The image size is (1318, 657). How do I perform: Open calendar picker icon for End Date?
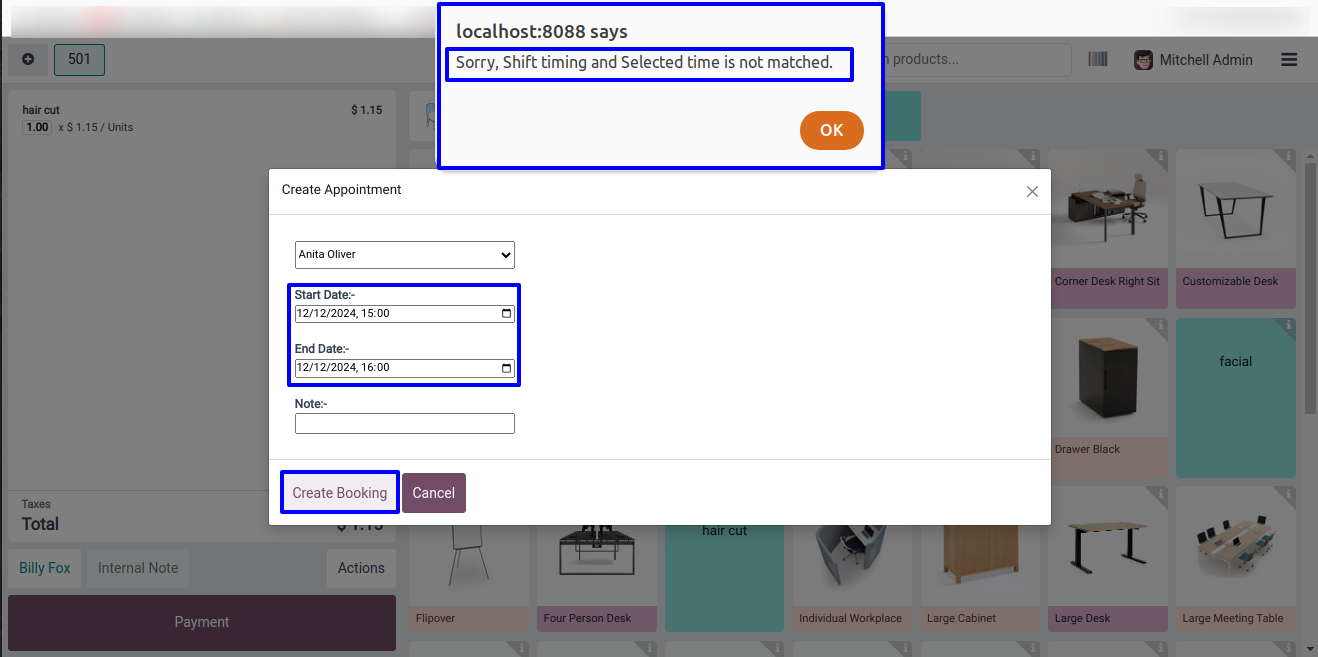coord(506,367)
